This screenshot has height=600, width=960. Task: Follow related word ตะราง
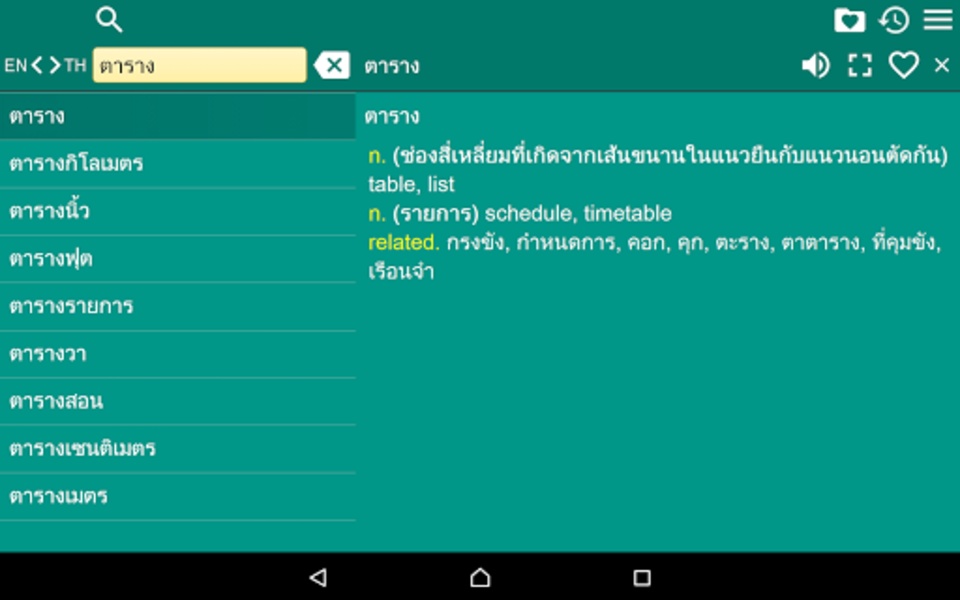coord(741,243)
